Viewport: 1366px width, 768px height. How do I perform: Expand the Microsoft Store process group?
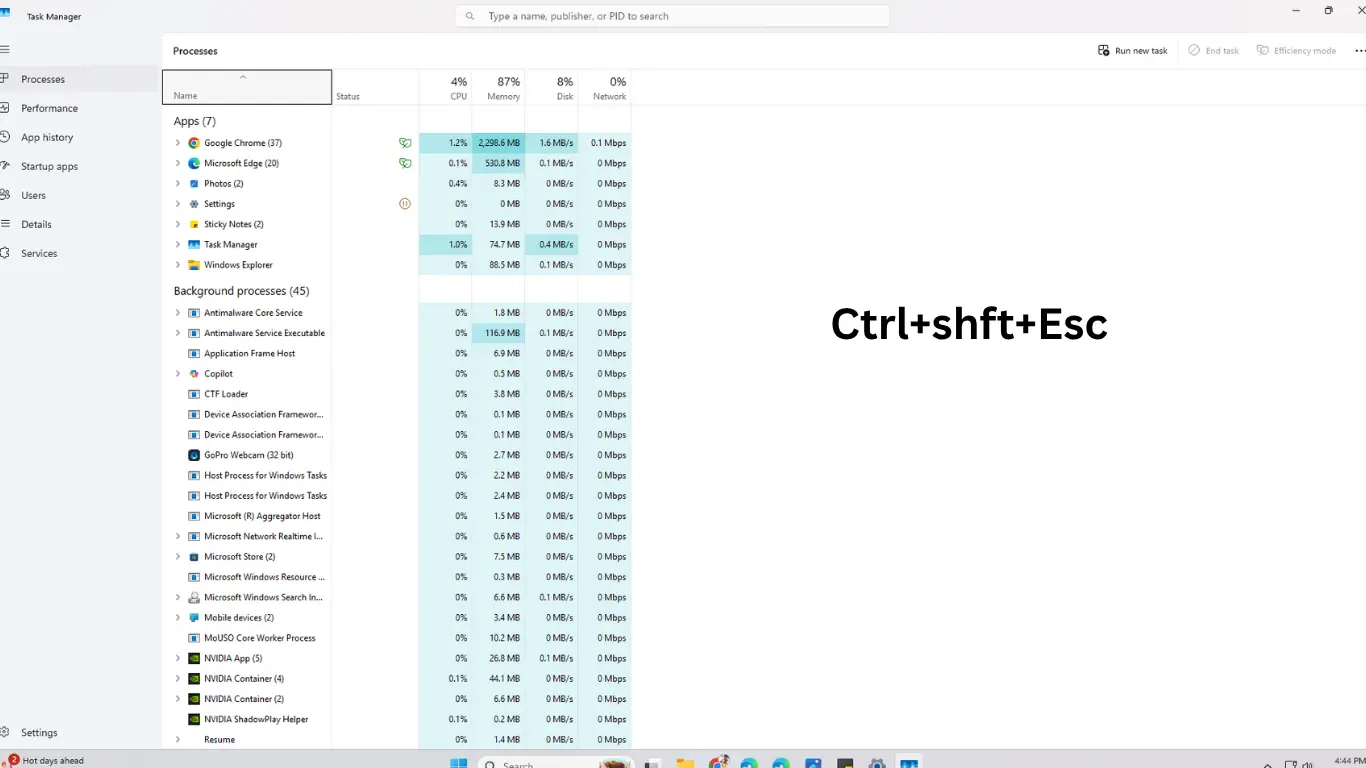coord(178,557)
